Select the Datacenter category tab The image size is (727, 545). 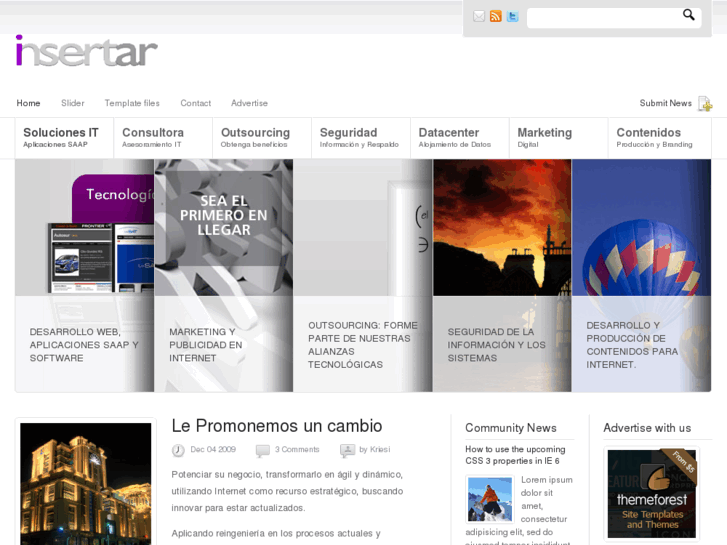click(x=460, y=138)
